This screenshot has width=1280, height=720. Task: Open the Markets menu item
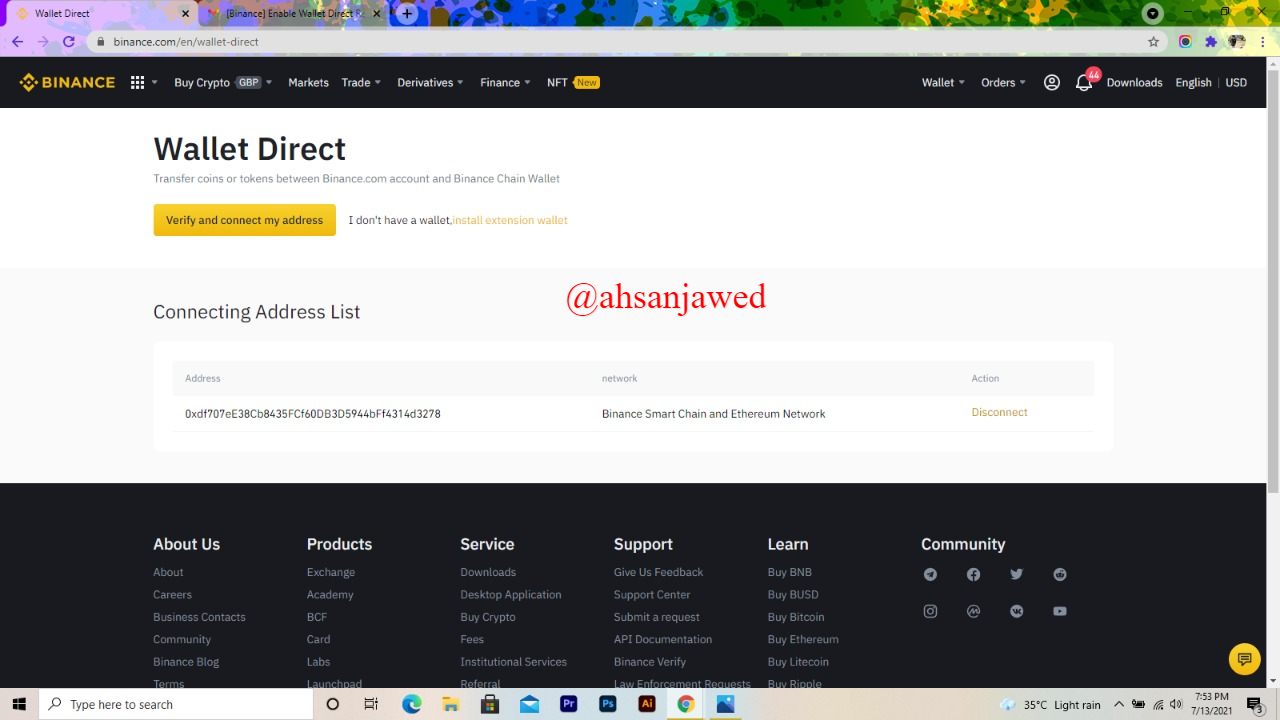[x=308, y=82]
